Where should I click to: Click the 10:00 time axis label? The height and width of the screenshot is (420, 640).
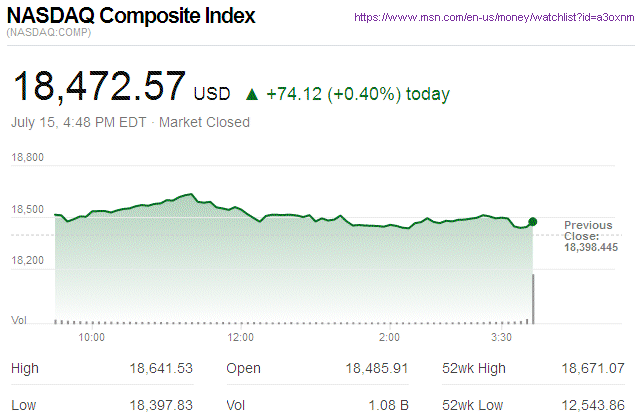click(92, 337)
